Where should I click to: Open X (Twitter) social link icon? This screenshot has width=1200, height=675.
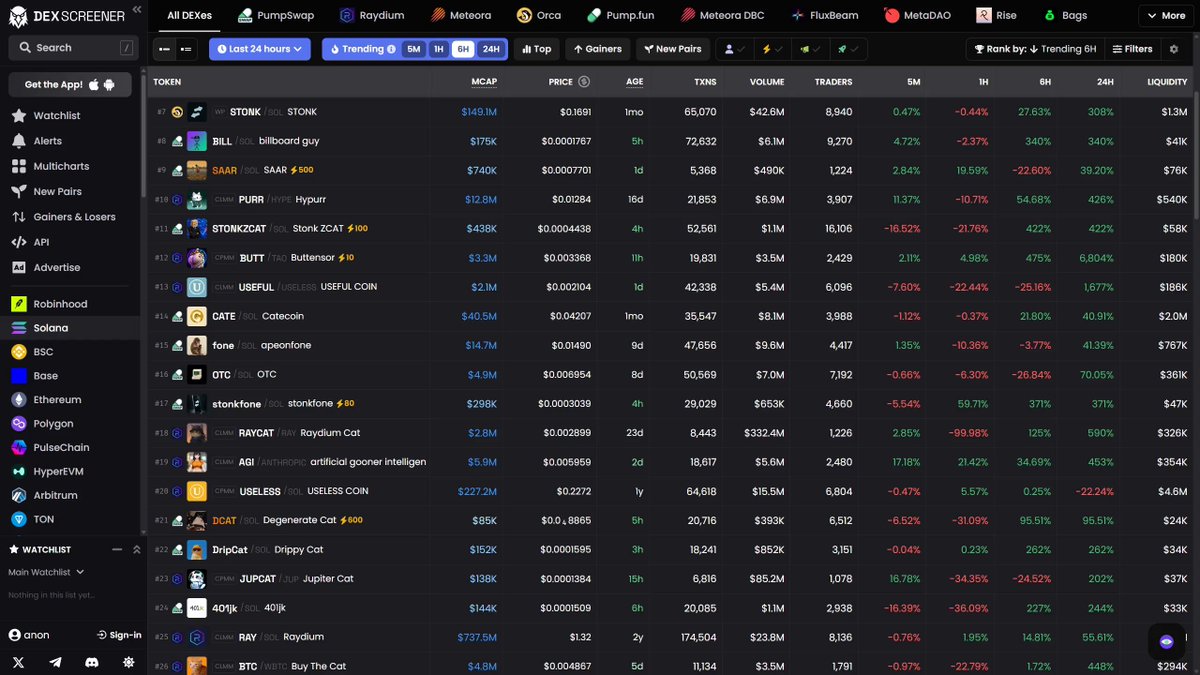[18, 662]
